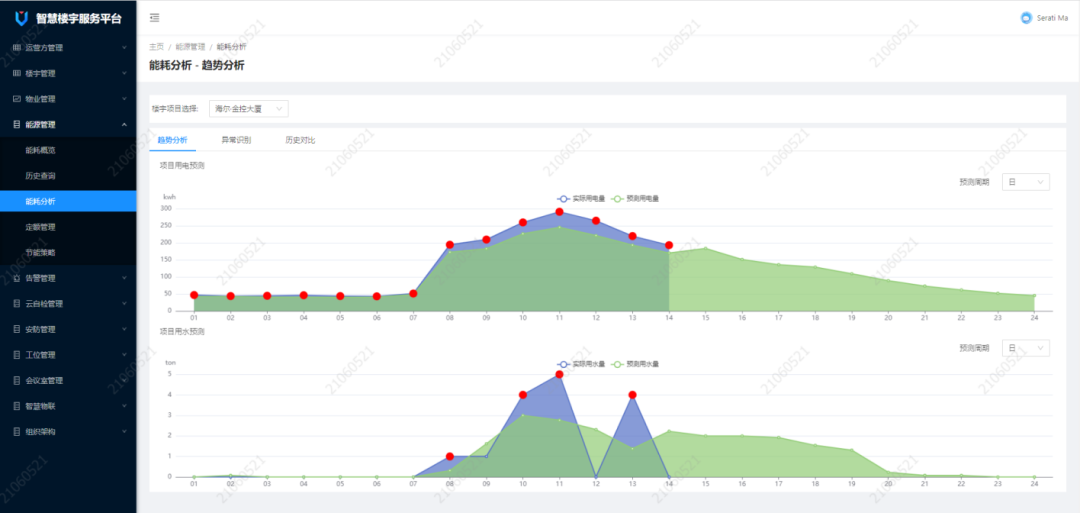1080x513 pixels.
Task: Click the sidebar collapse hamburger icon
Action: [153, 18]
